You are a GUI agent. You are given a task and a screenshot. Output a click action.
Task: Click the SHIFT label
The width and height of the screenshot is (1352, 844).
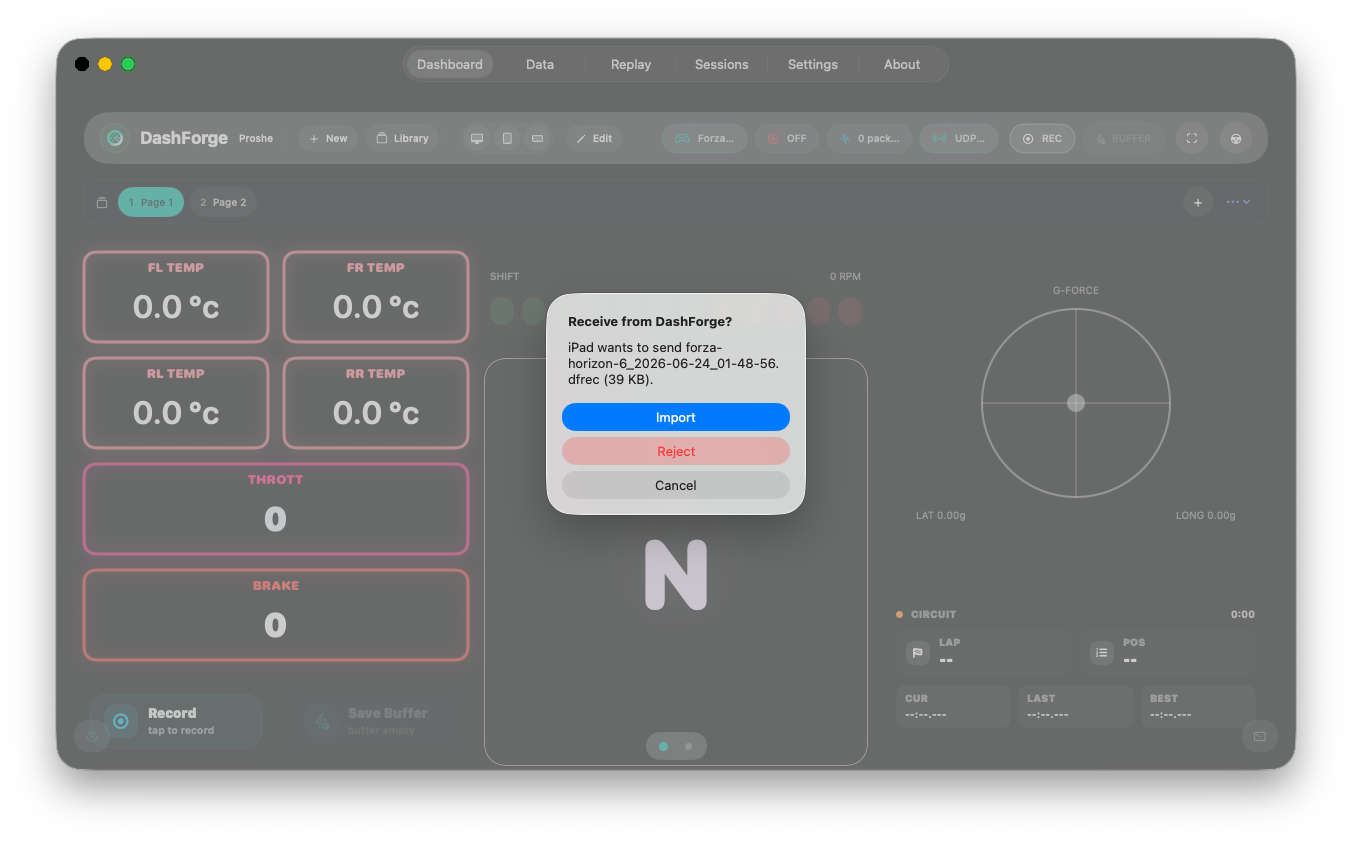[505, 276]
